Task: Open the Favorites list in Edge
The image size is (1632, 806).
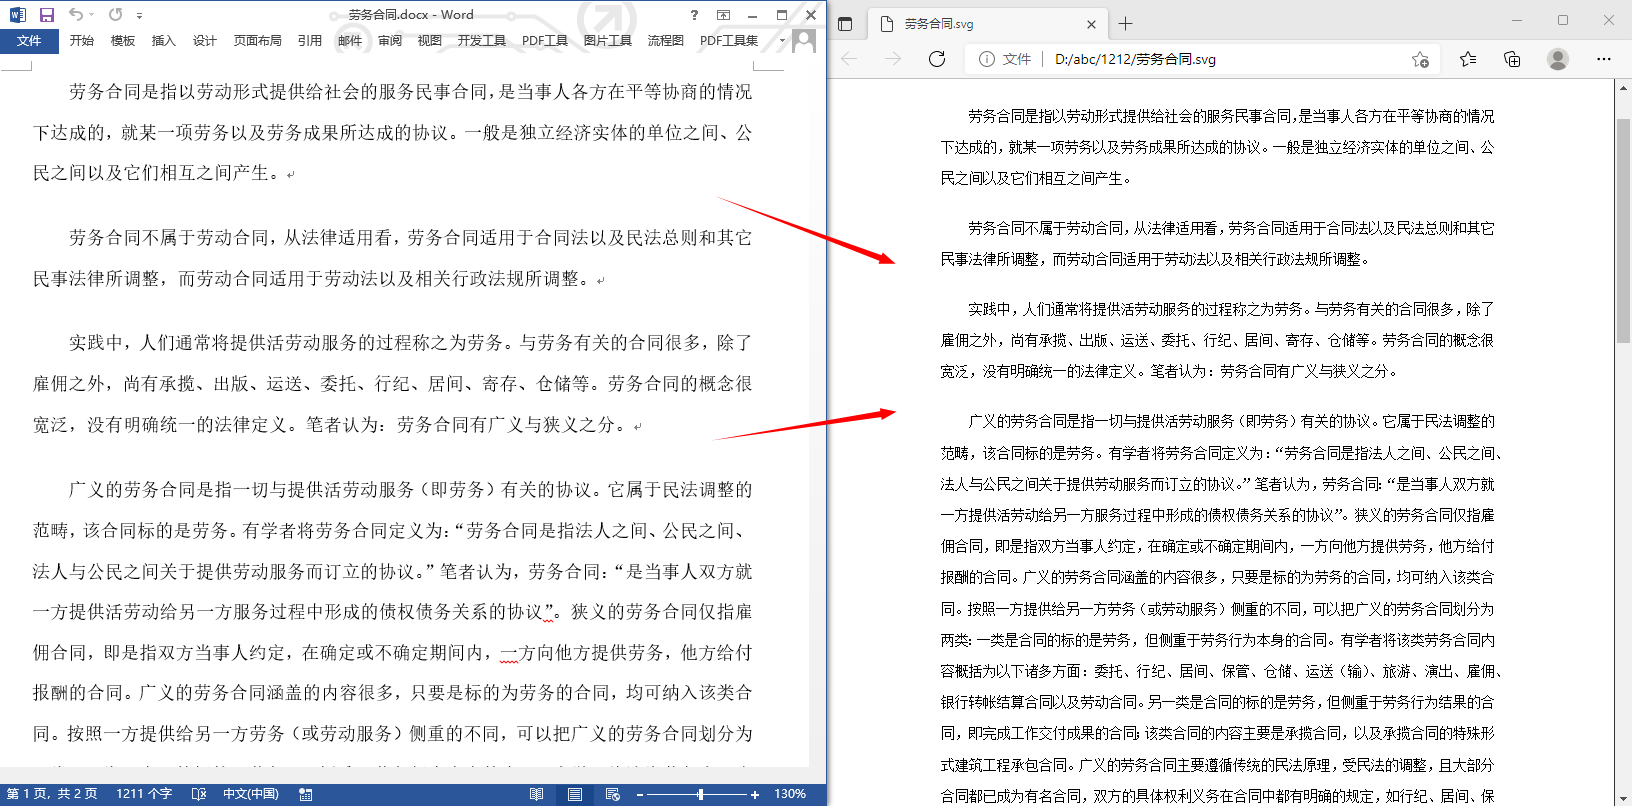Action: click(1468, 59)
